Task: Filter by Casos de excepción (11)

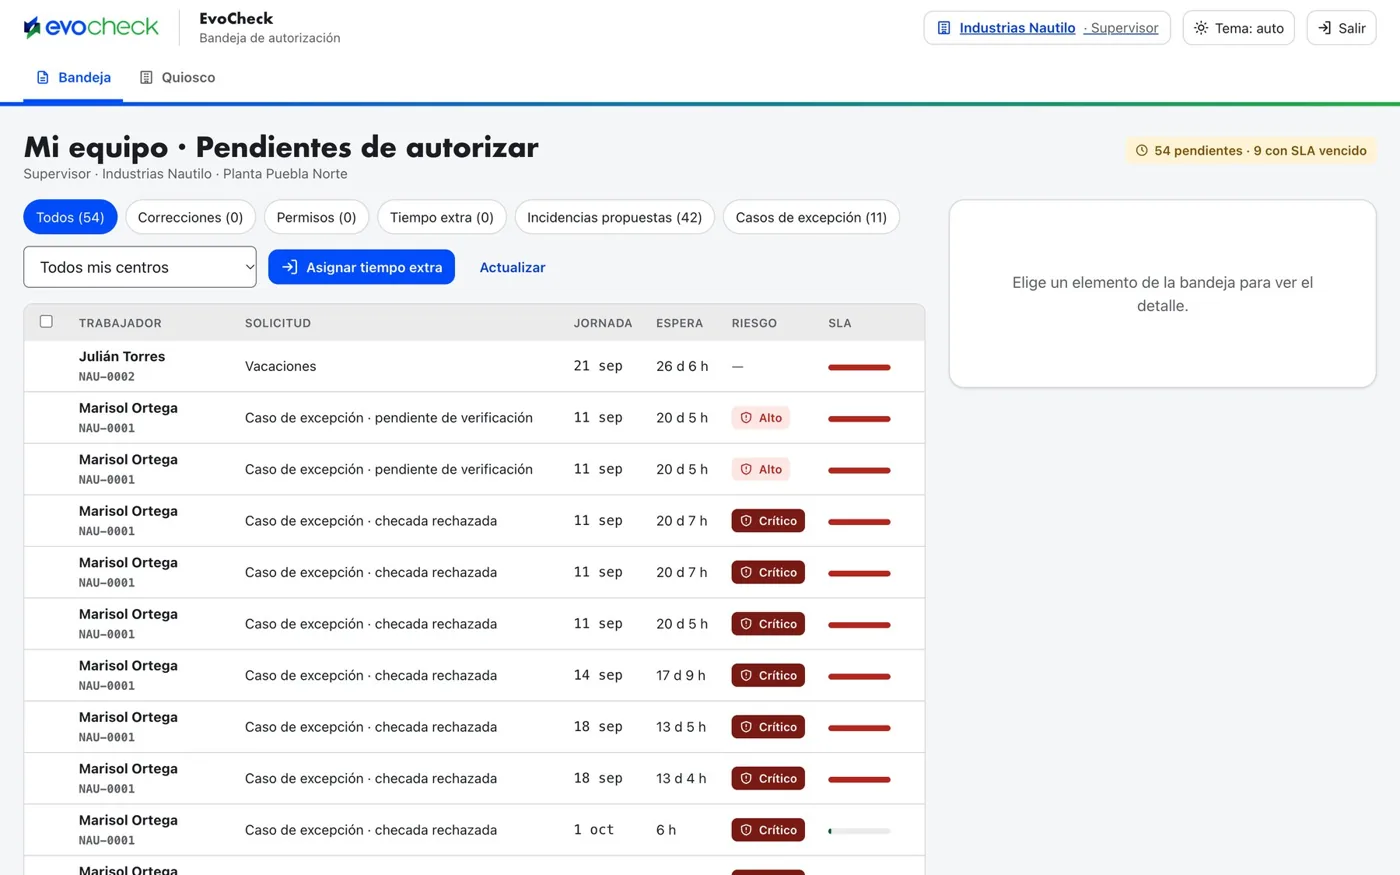Action: click(x=811, y=217)
